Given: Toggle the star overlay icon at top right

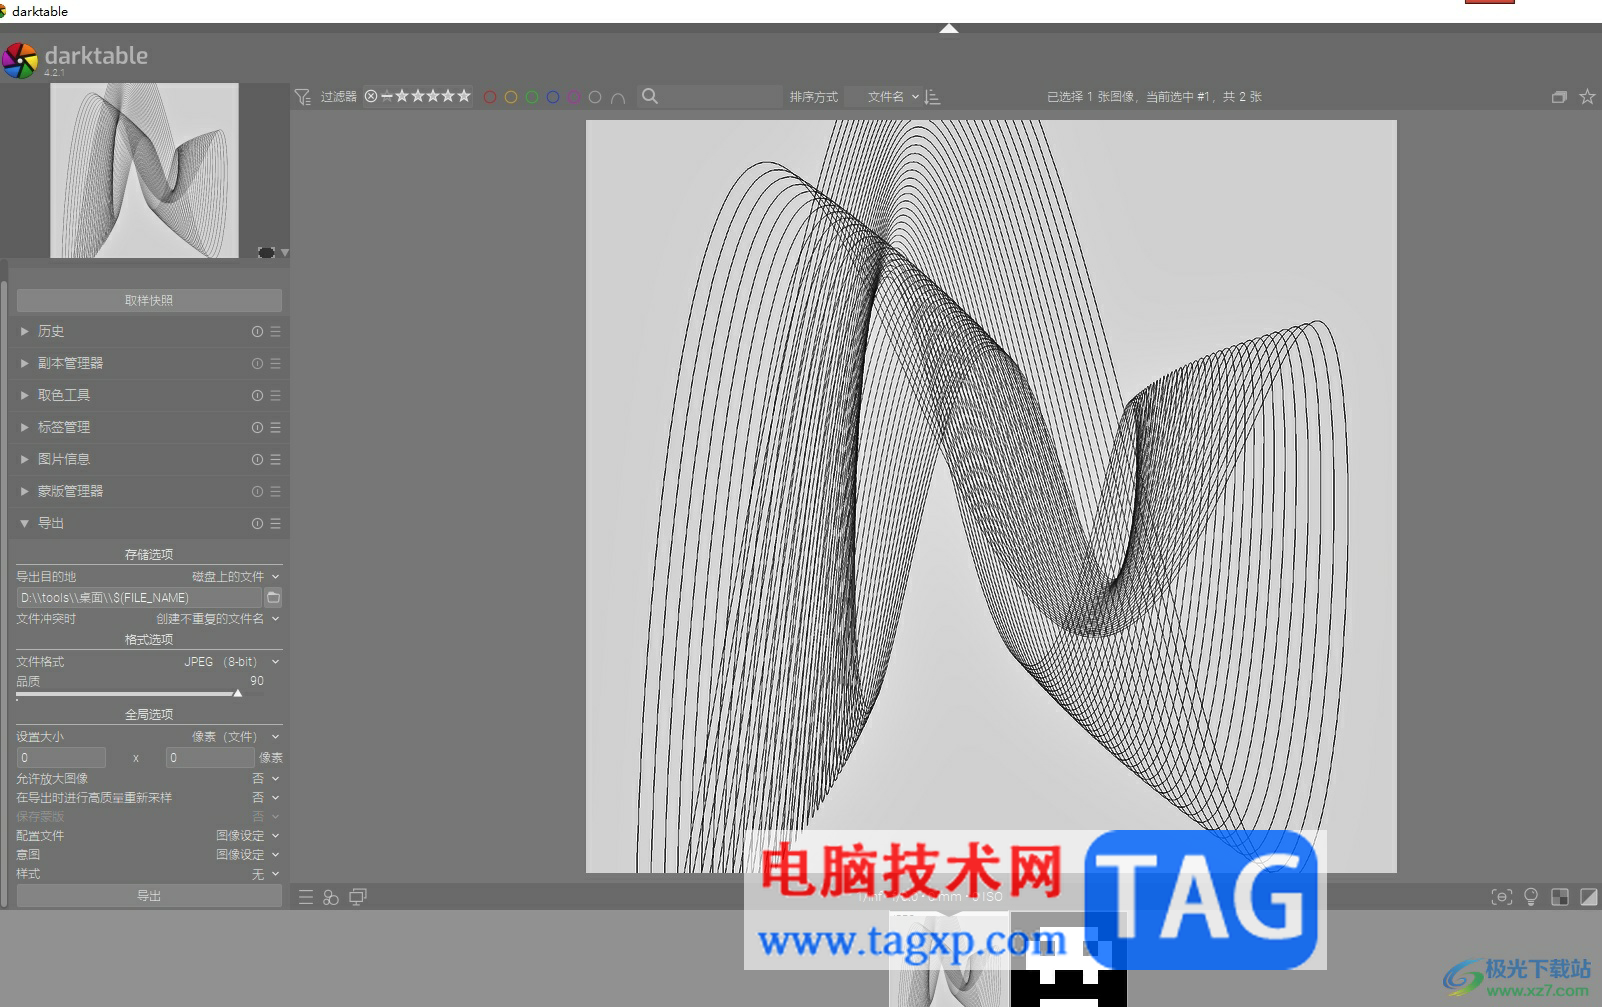Looking at the screenshot, I should click(1587, 97).
